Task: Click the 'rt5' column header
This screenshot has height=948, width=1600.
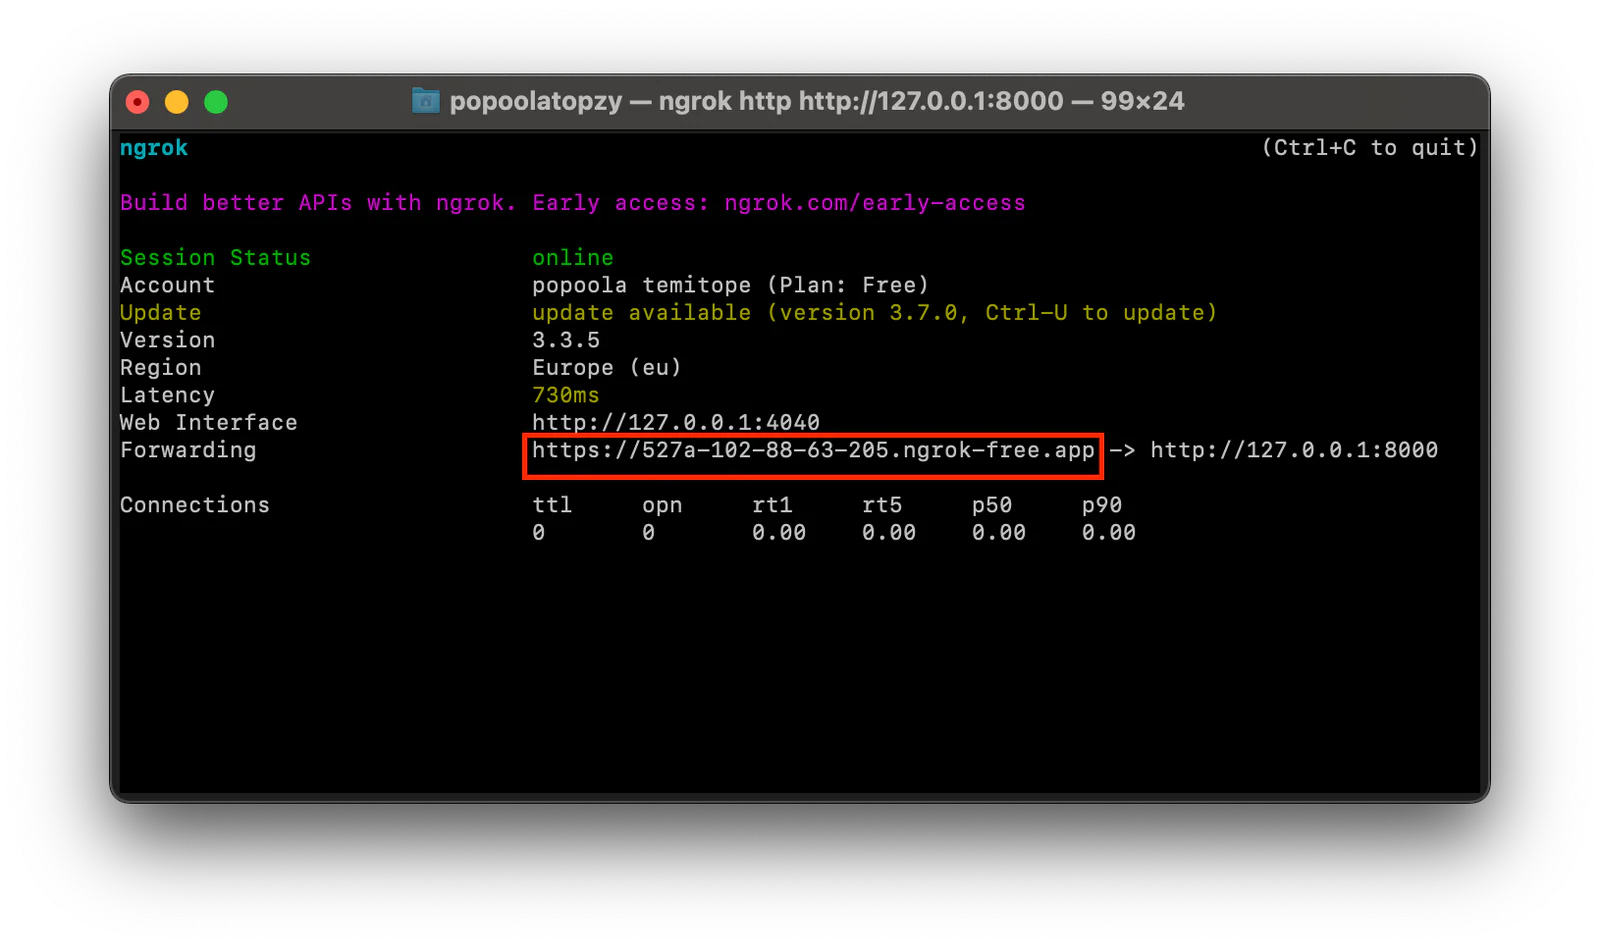Action: (x=882, y=505)
